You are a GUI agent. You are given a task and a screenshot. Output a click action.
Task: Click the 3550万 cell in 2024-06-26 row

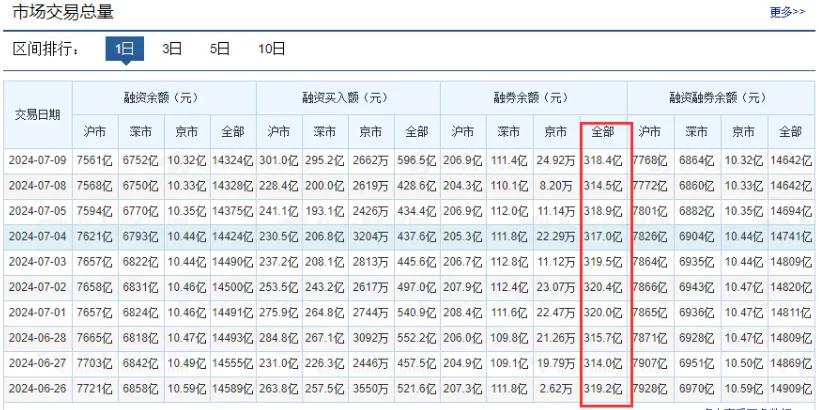[x=371, y=389]
